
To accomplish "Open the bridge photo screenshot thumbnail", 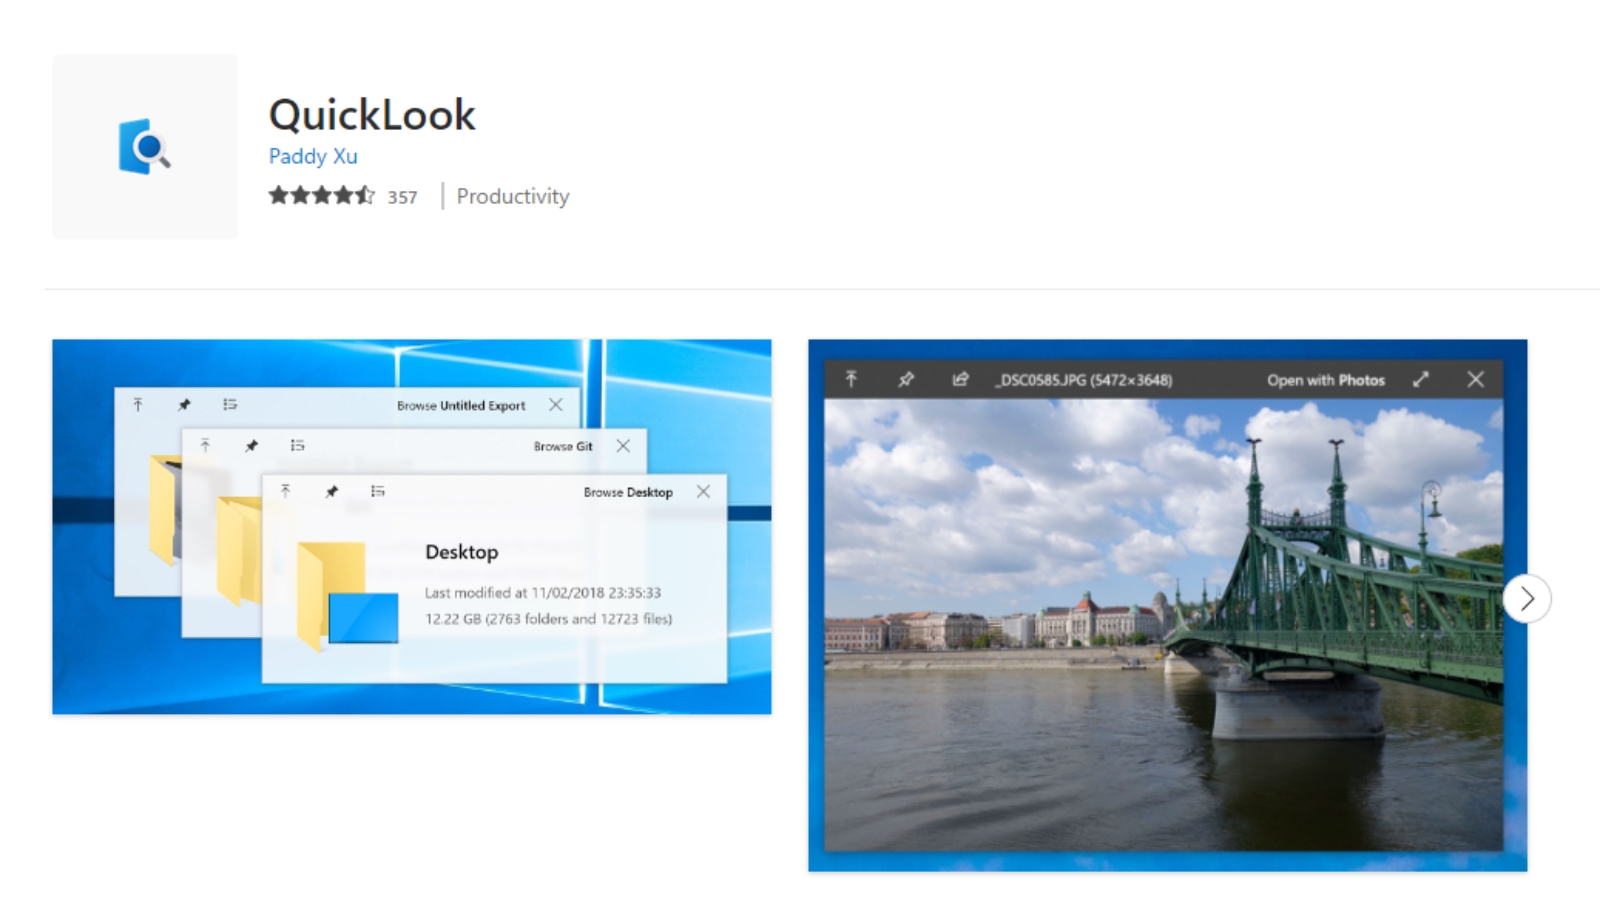I will point(1167,605).
